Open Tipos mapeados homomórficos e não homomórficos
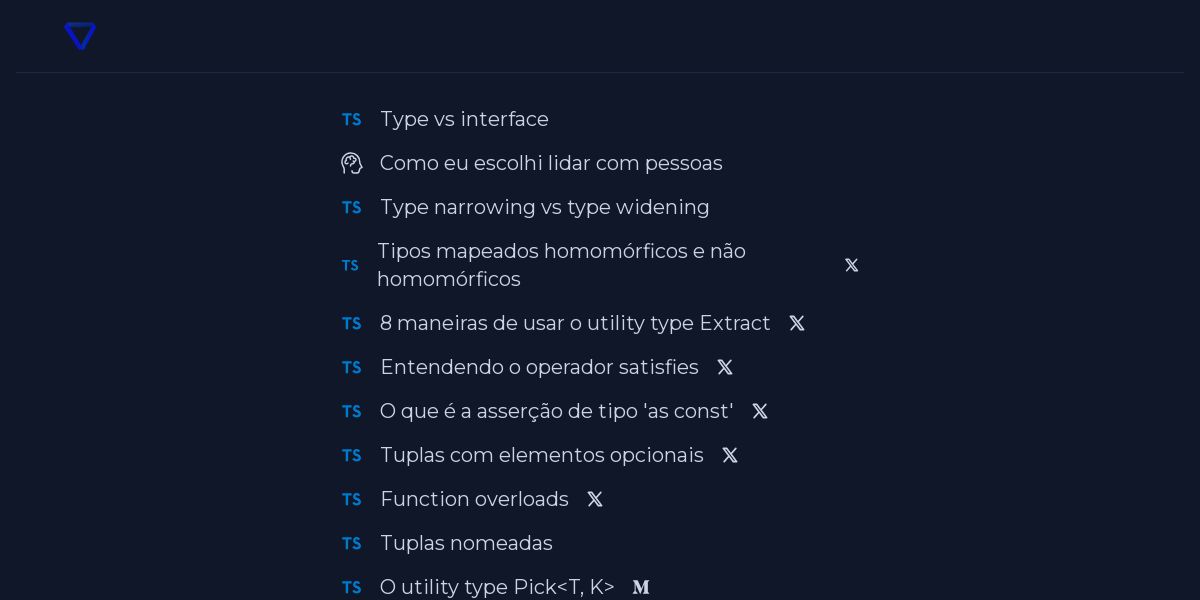Image resolution: width=1200 pixels, height=600 pixels. pyautogui.click(x=561, y=265)
